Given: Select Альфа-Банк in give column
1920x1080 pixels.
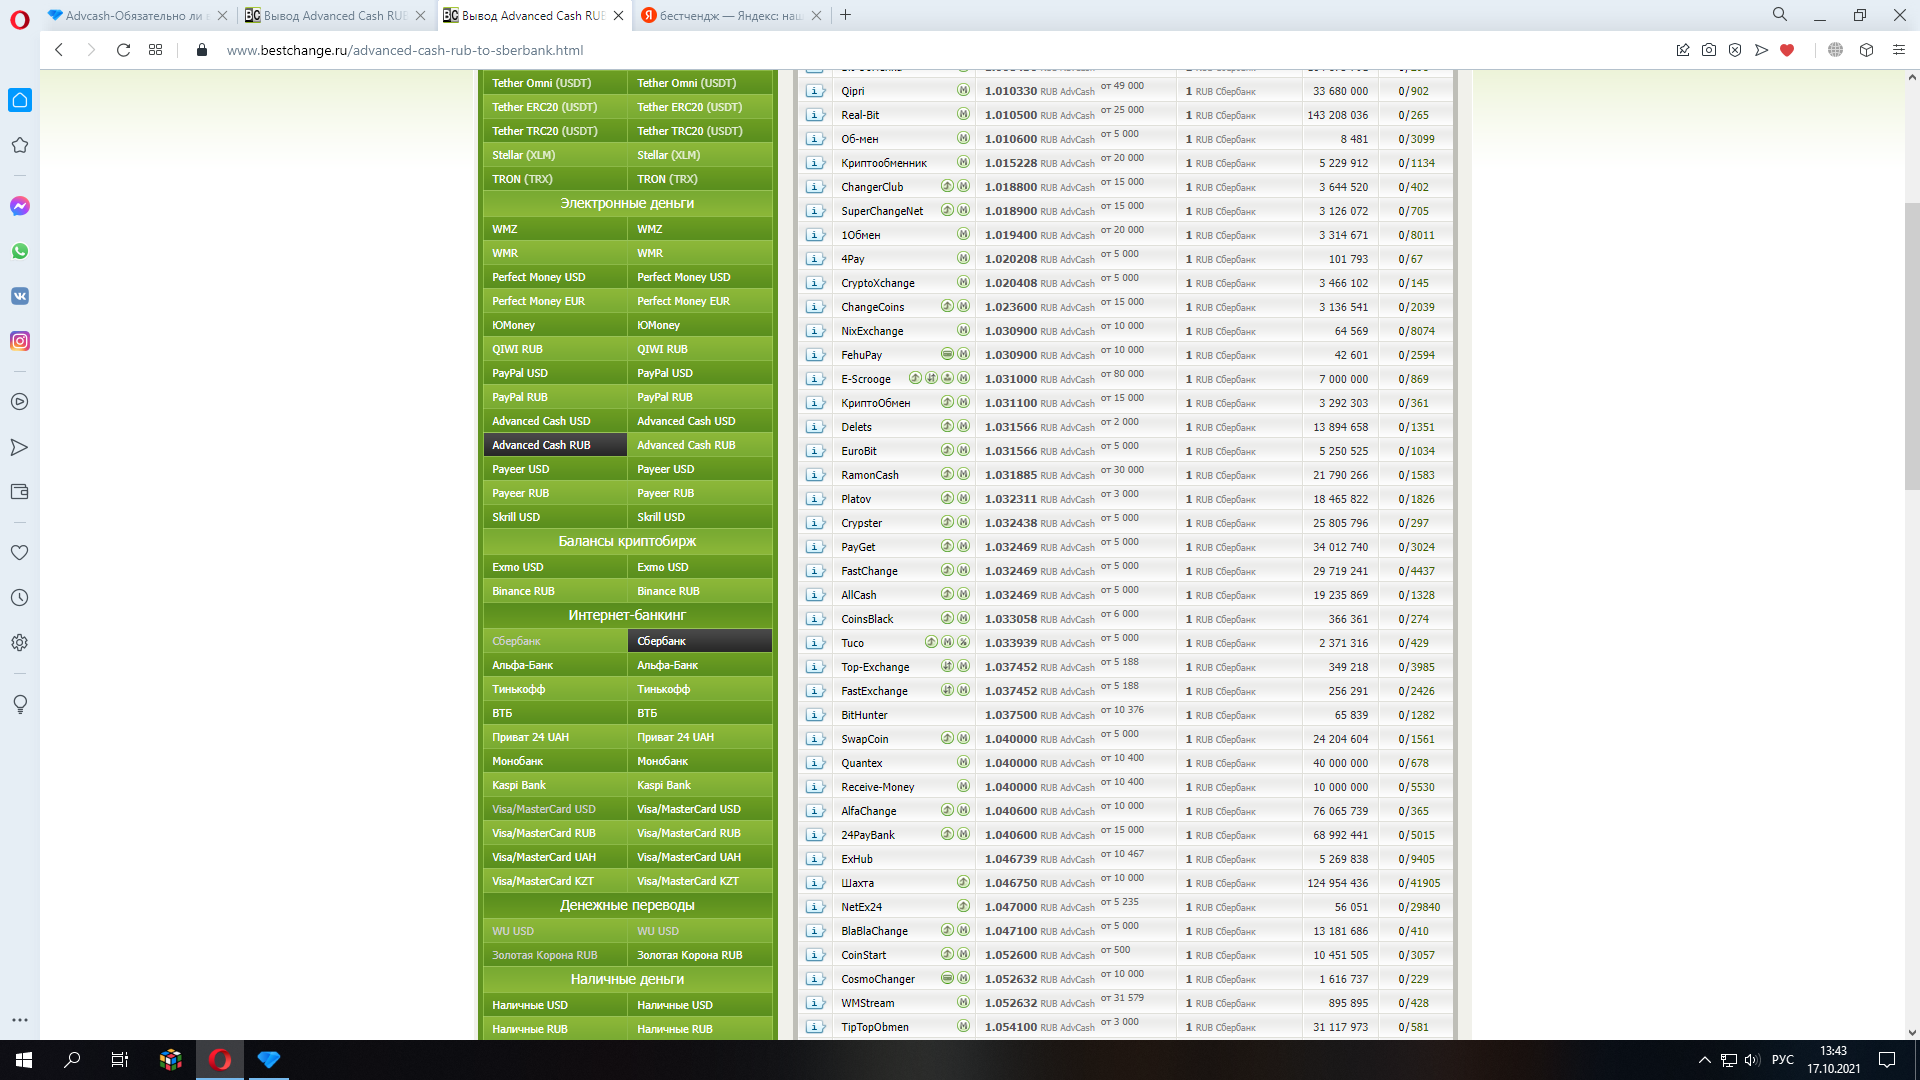Looking at the screenshot, I should (x=554, y=665).
